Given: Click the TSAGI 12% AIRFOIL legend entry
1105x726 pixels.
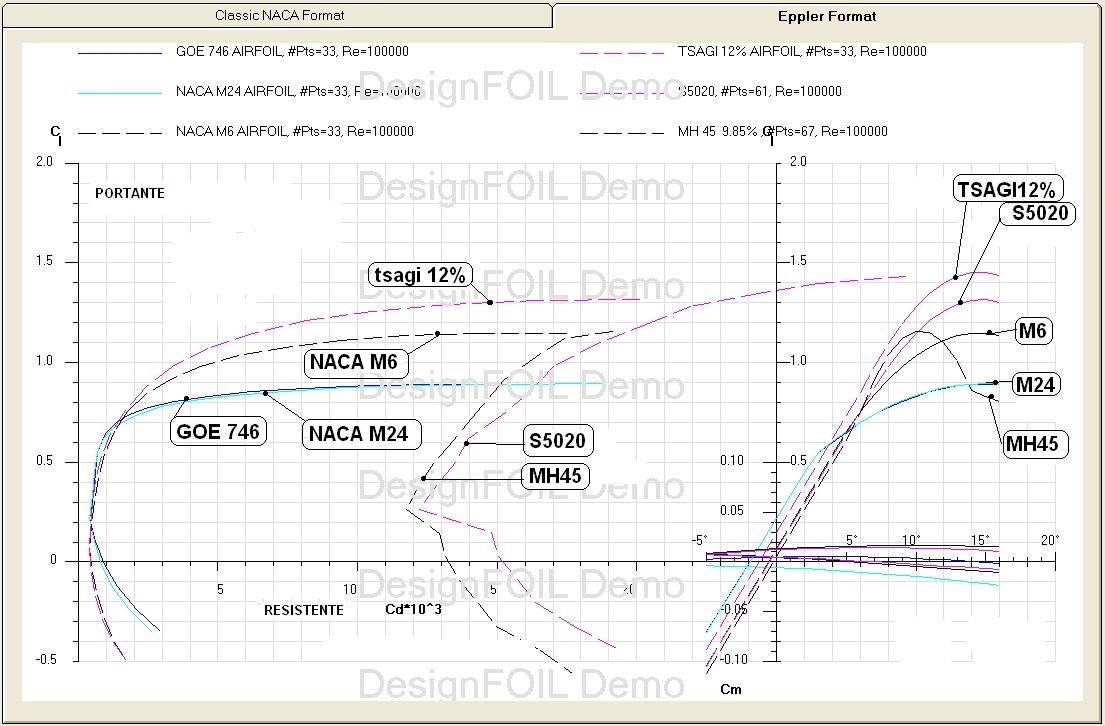Looking at the screenshot, I should click(802, 52).
